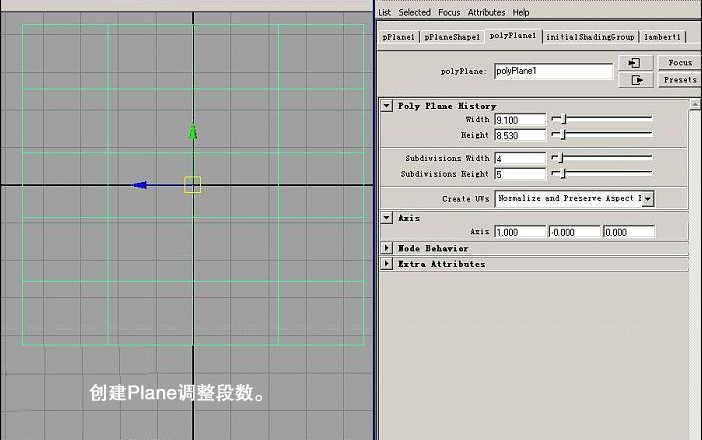Click the output connection icon button
This screenshot has width=702, height=440.
[635, 80]
